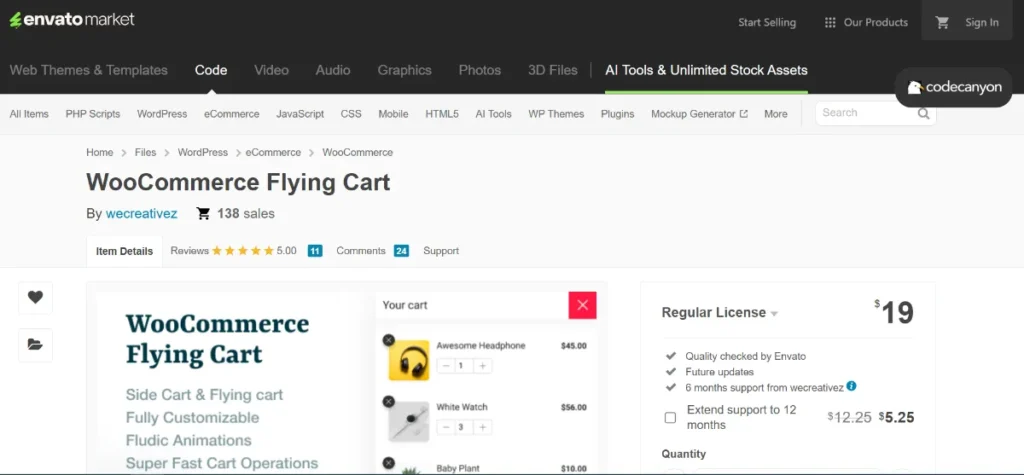1024x475 pixels.
Task: Click the Awesome Headphone quantity field
Action: (464, 366)
